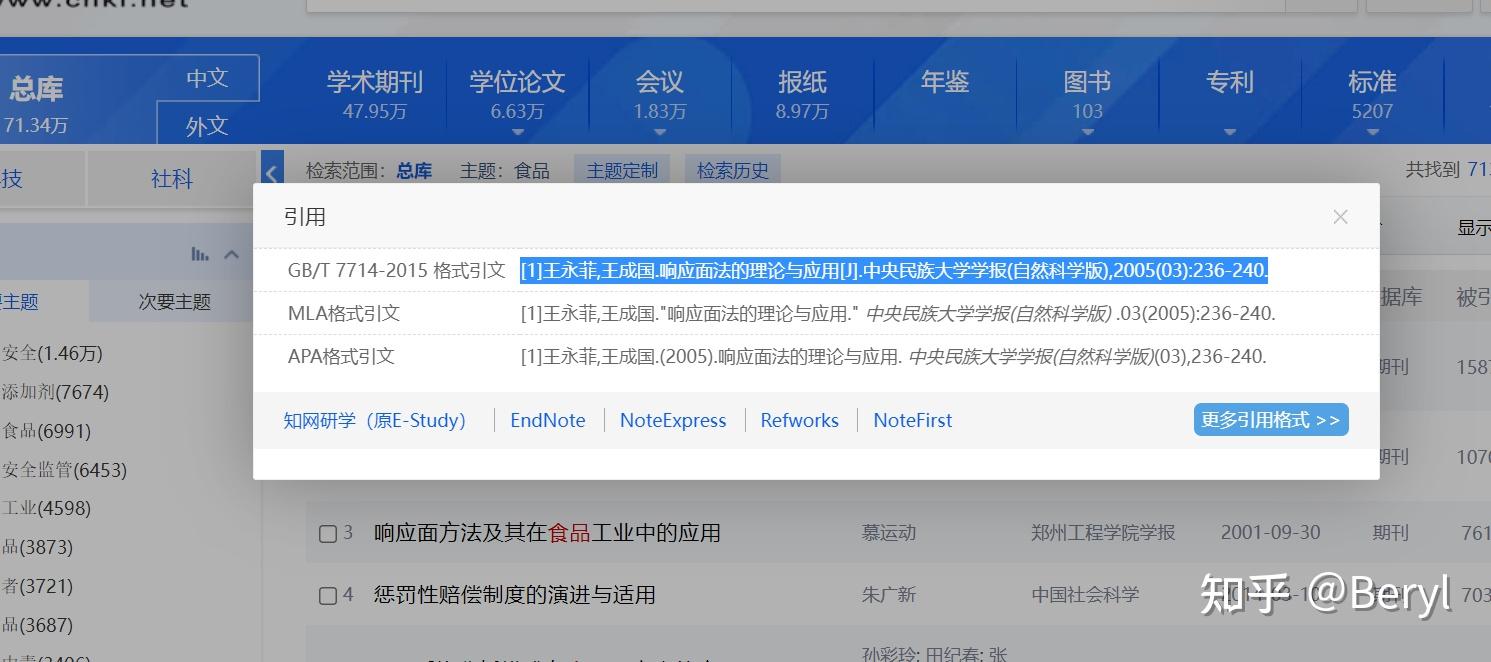Filter by topic 食品(6991)
The width and height of the screenshot is (1491, 662).
pyautogui.click(x=46, y=432)
